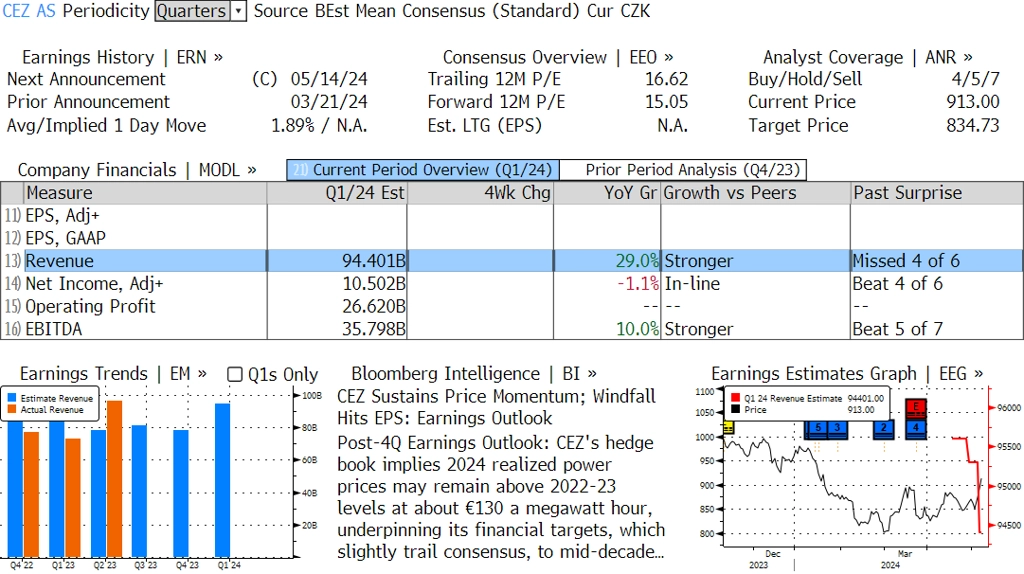Click the 4Wk Chg column header
The width and height of the screenshot is (1024, 574).
point(480,193)
